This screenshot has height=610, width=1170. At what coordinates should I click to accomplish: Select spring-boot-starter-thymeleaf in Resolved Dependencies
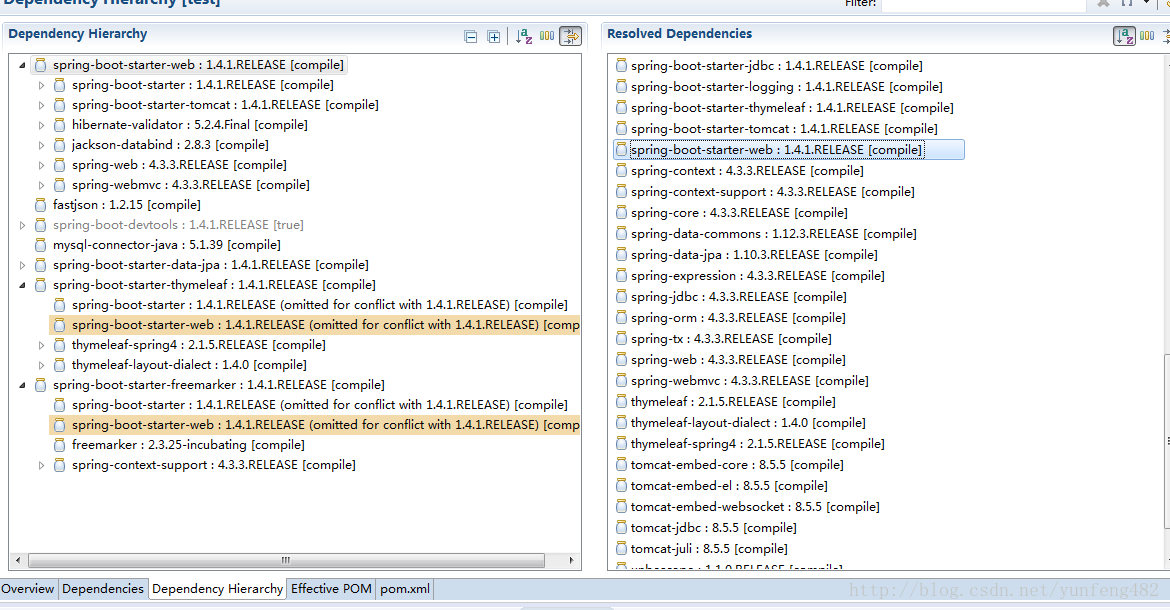coord(792,107)
